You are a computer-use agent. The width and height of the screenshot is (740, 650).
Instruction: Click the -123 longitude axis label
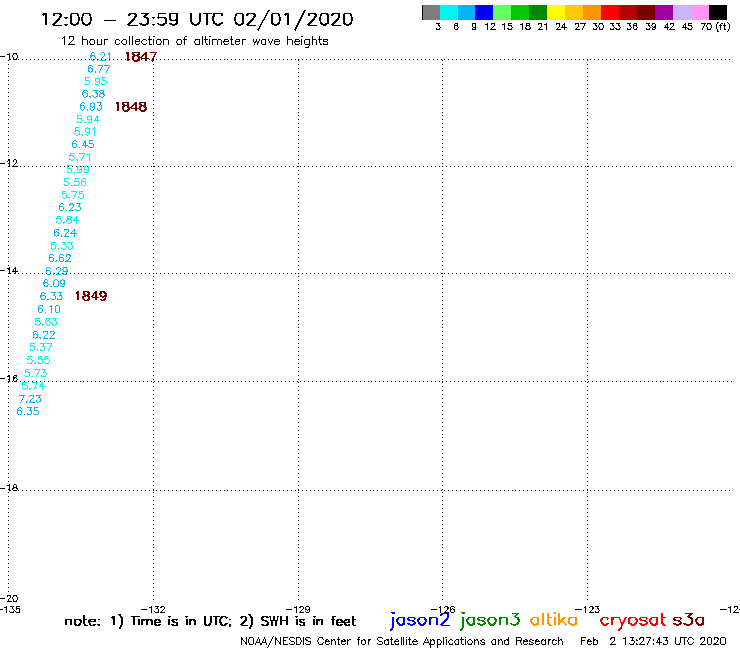pyautogui.click(x=588, y=609)
